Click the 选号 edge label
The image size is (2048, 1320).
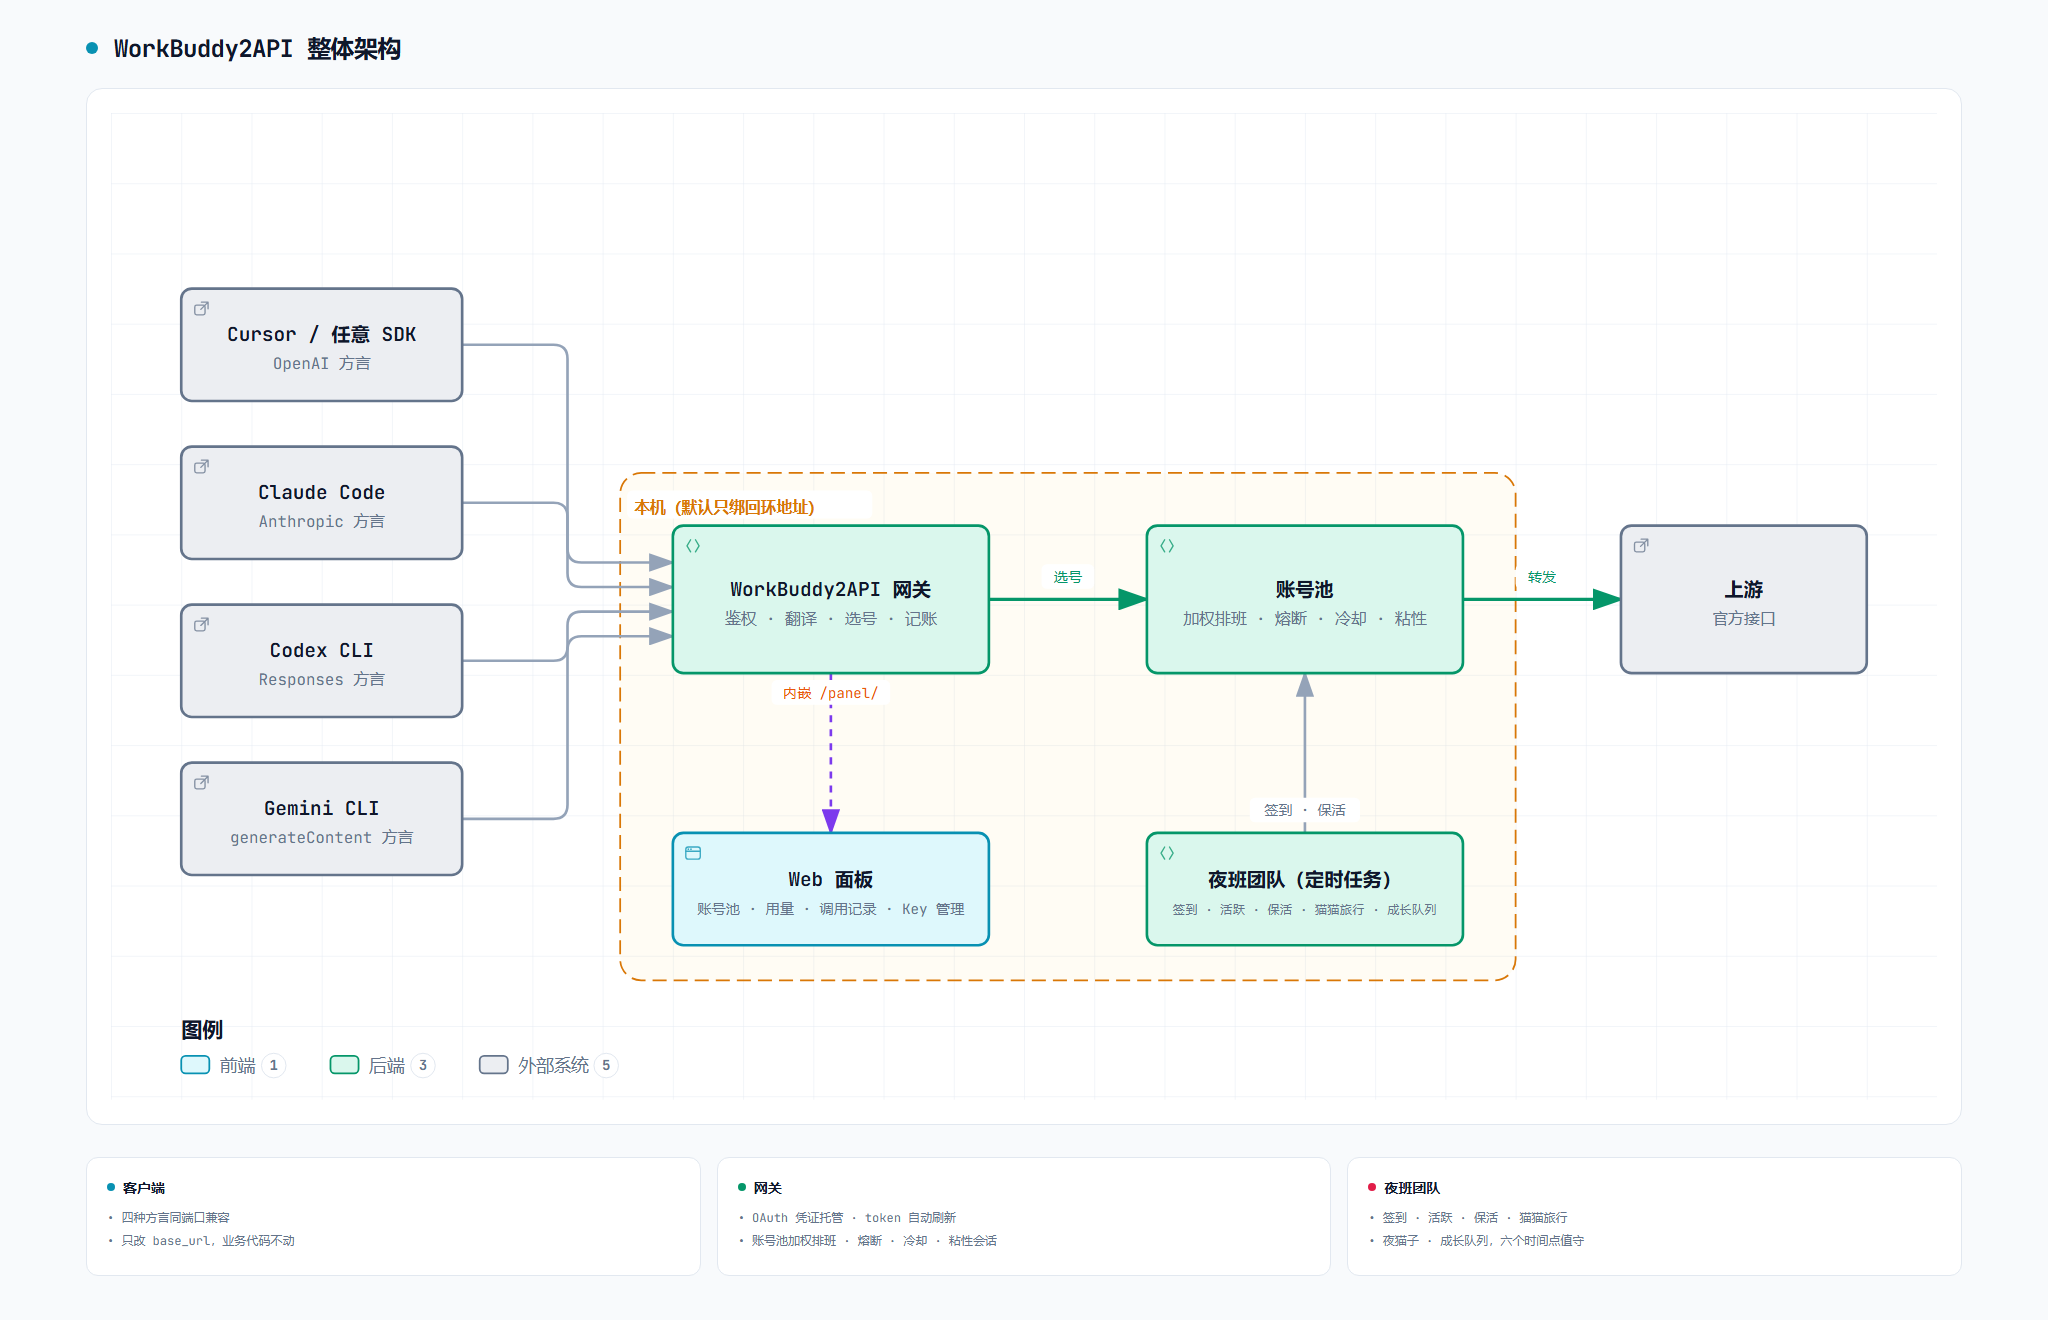[x=1067, y=577]
